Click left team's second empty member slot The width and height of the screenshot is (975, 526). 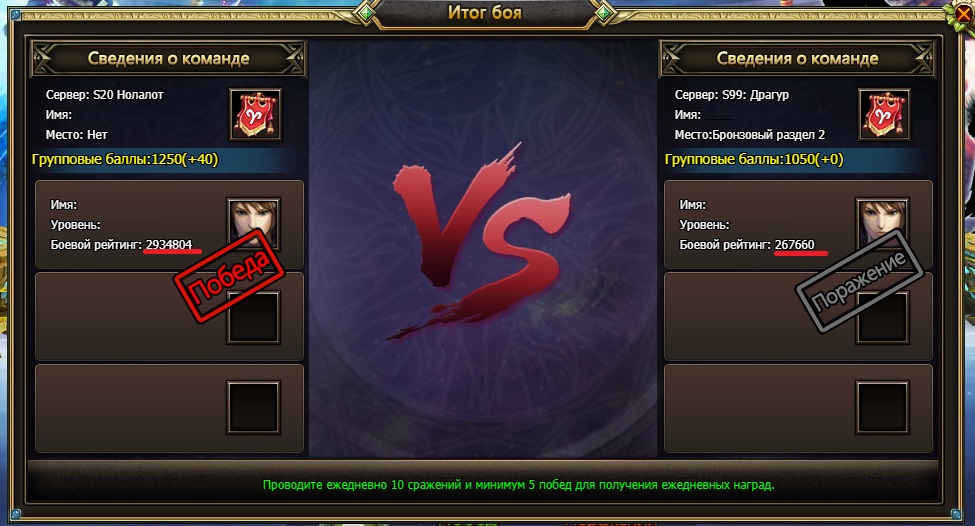point(253,318)
